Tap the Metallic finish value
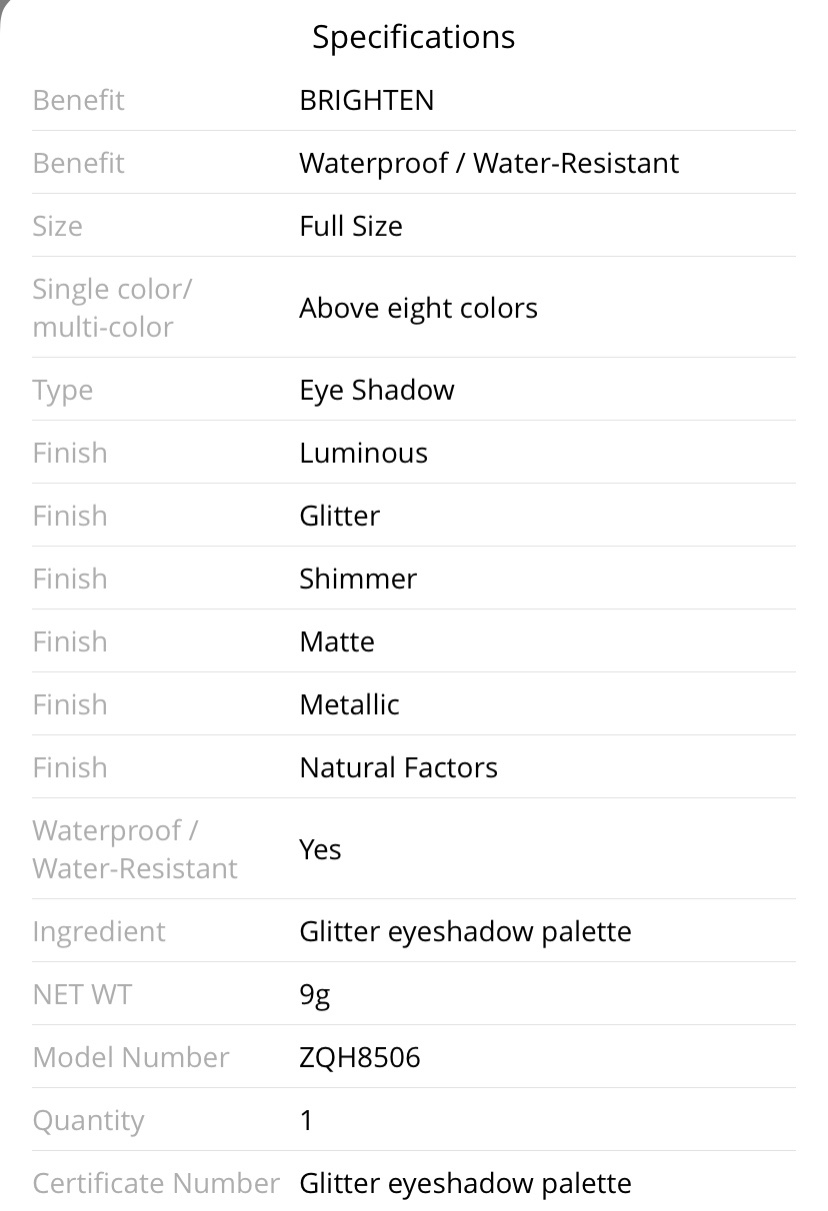The height and width of the screenshot is (1211, 828). pyautogui.click(x=349, y=705)
